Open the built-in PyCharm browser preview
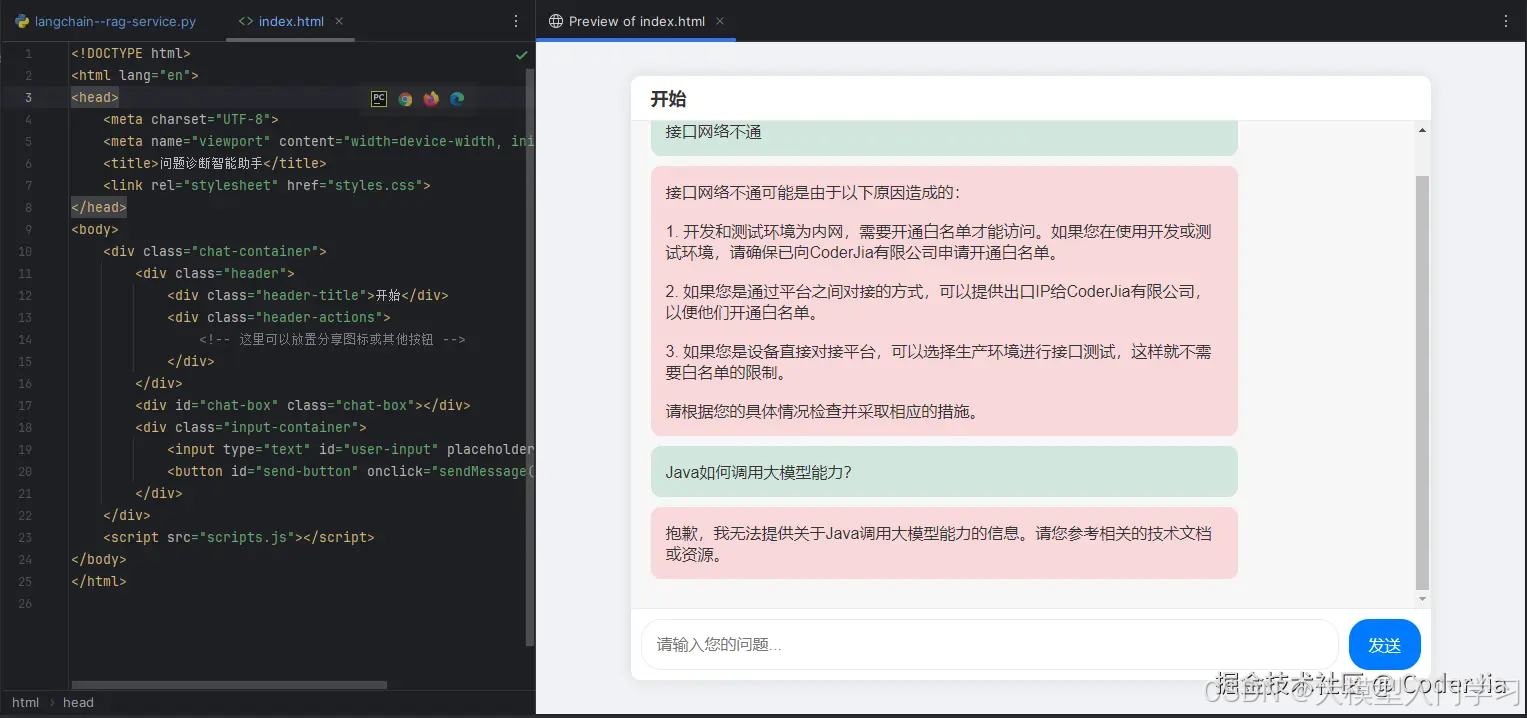Viewport: 1527px width, 718px height. pyautogui.click(x=378, y=97)
